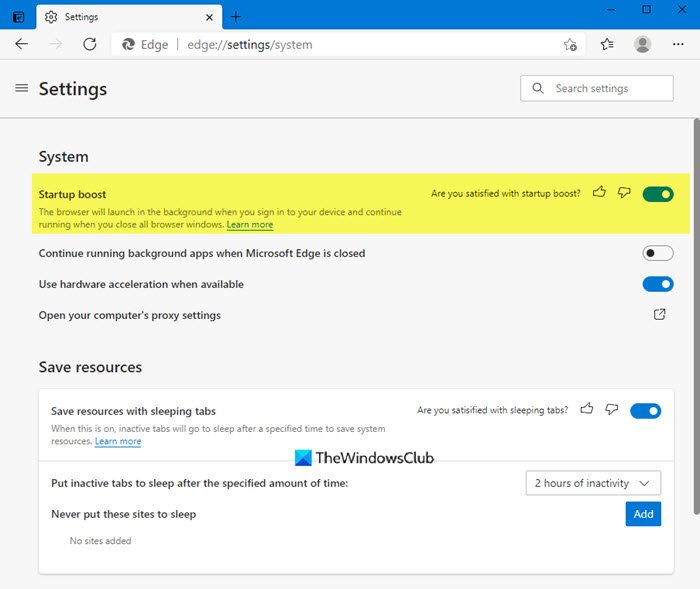The height and width of the screenshot is (589, 700).
Task: Turn off hardware acceleration toggle
Action: (x=657, y=284)
